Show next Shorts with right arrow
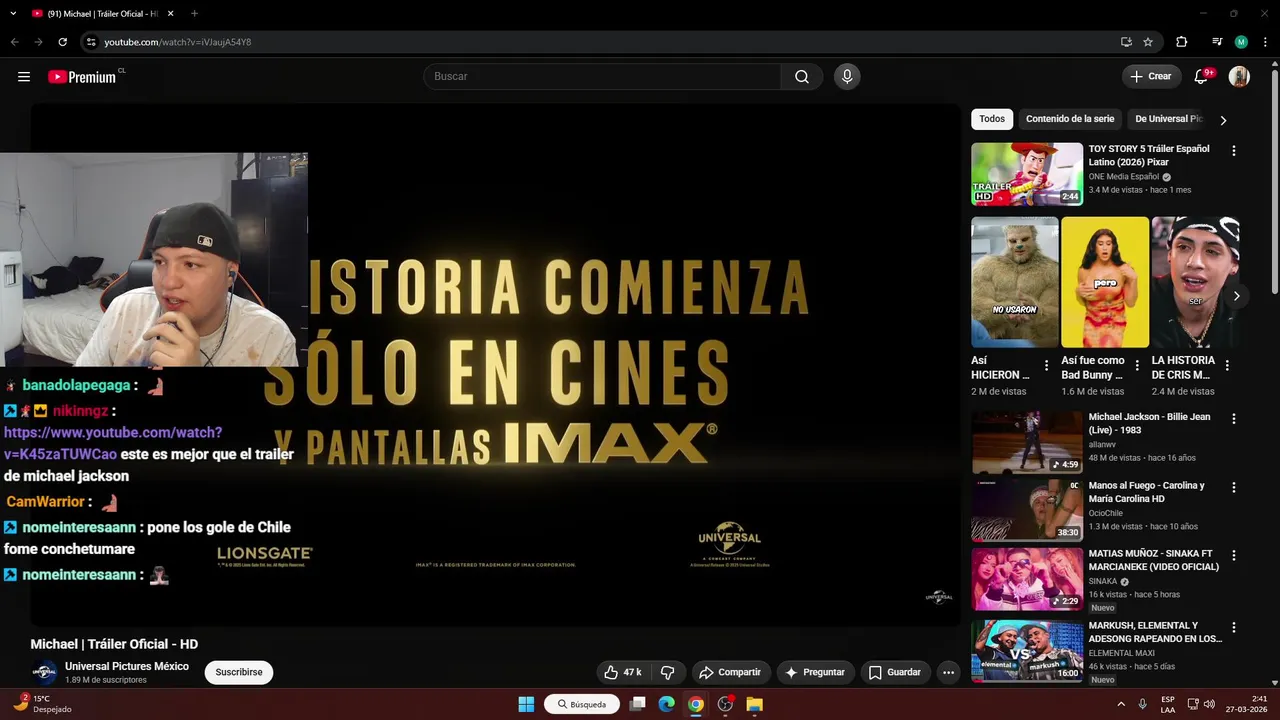Viewport: 1280px width, 720px height. coord(1237,296)
